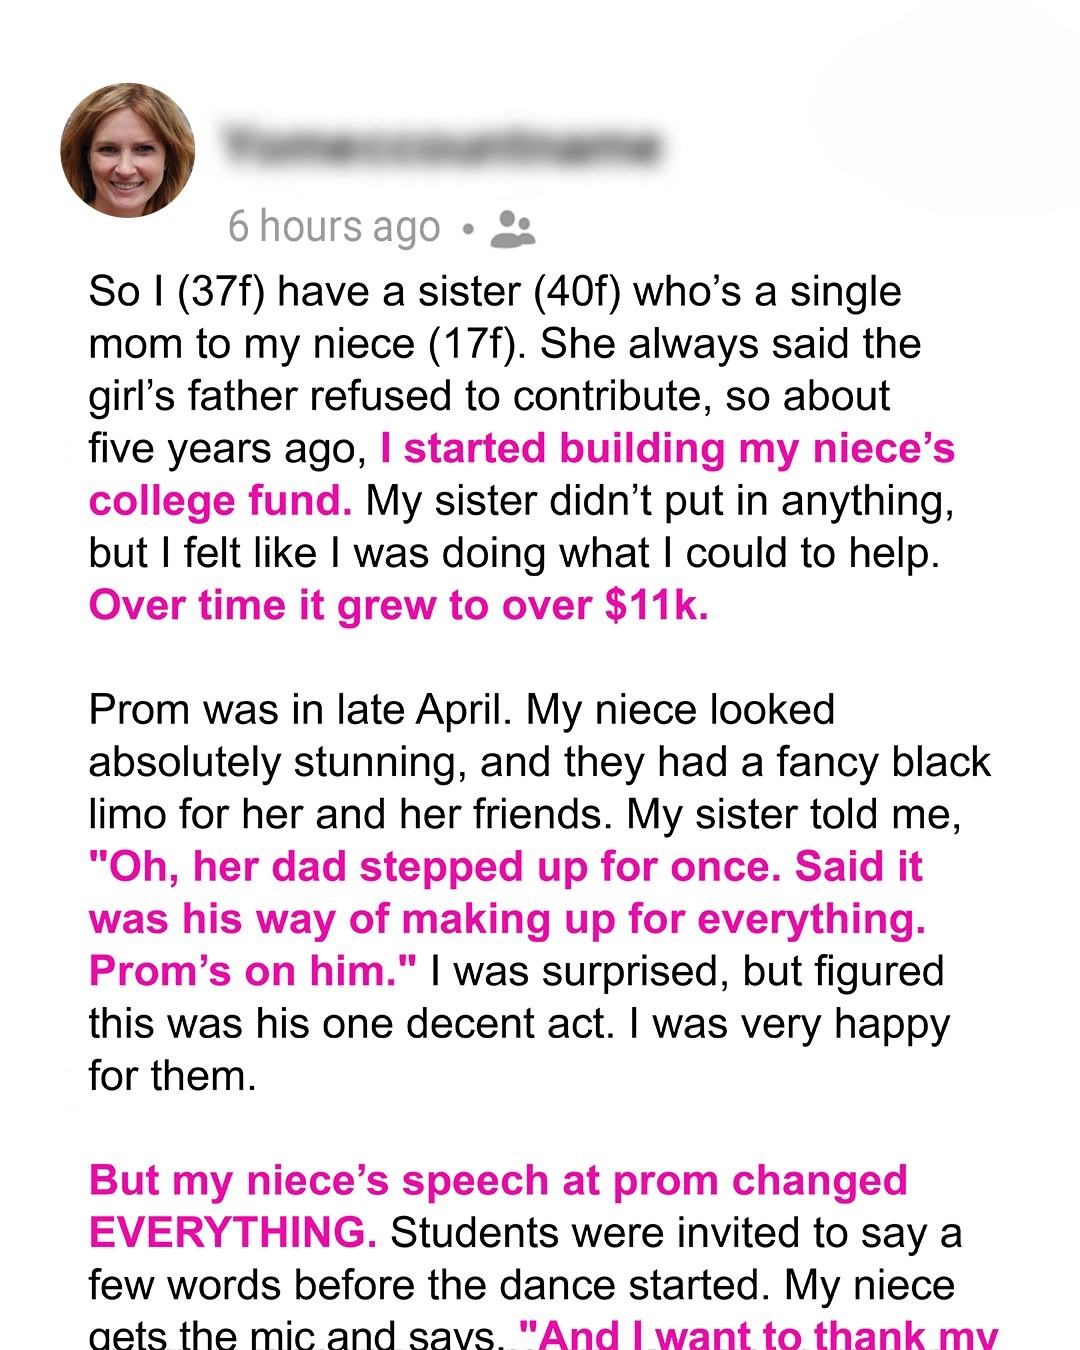Click "But my niece's speech at prom changed"
The image size is (1080, 1350).
(498, 1181)
